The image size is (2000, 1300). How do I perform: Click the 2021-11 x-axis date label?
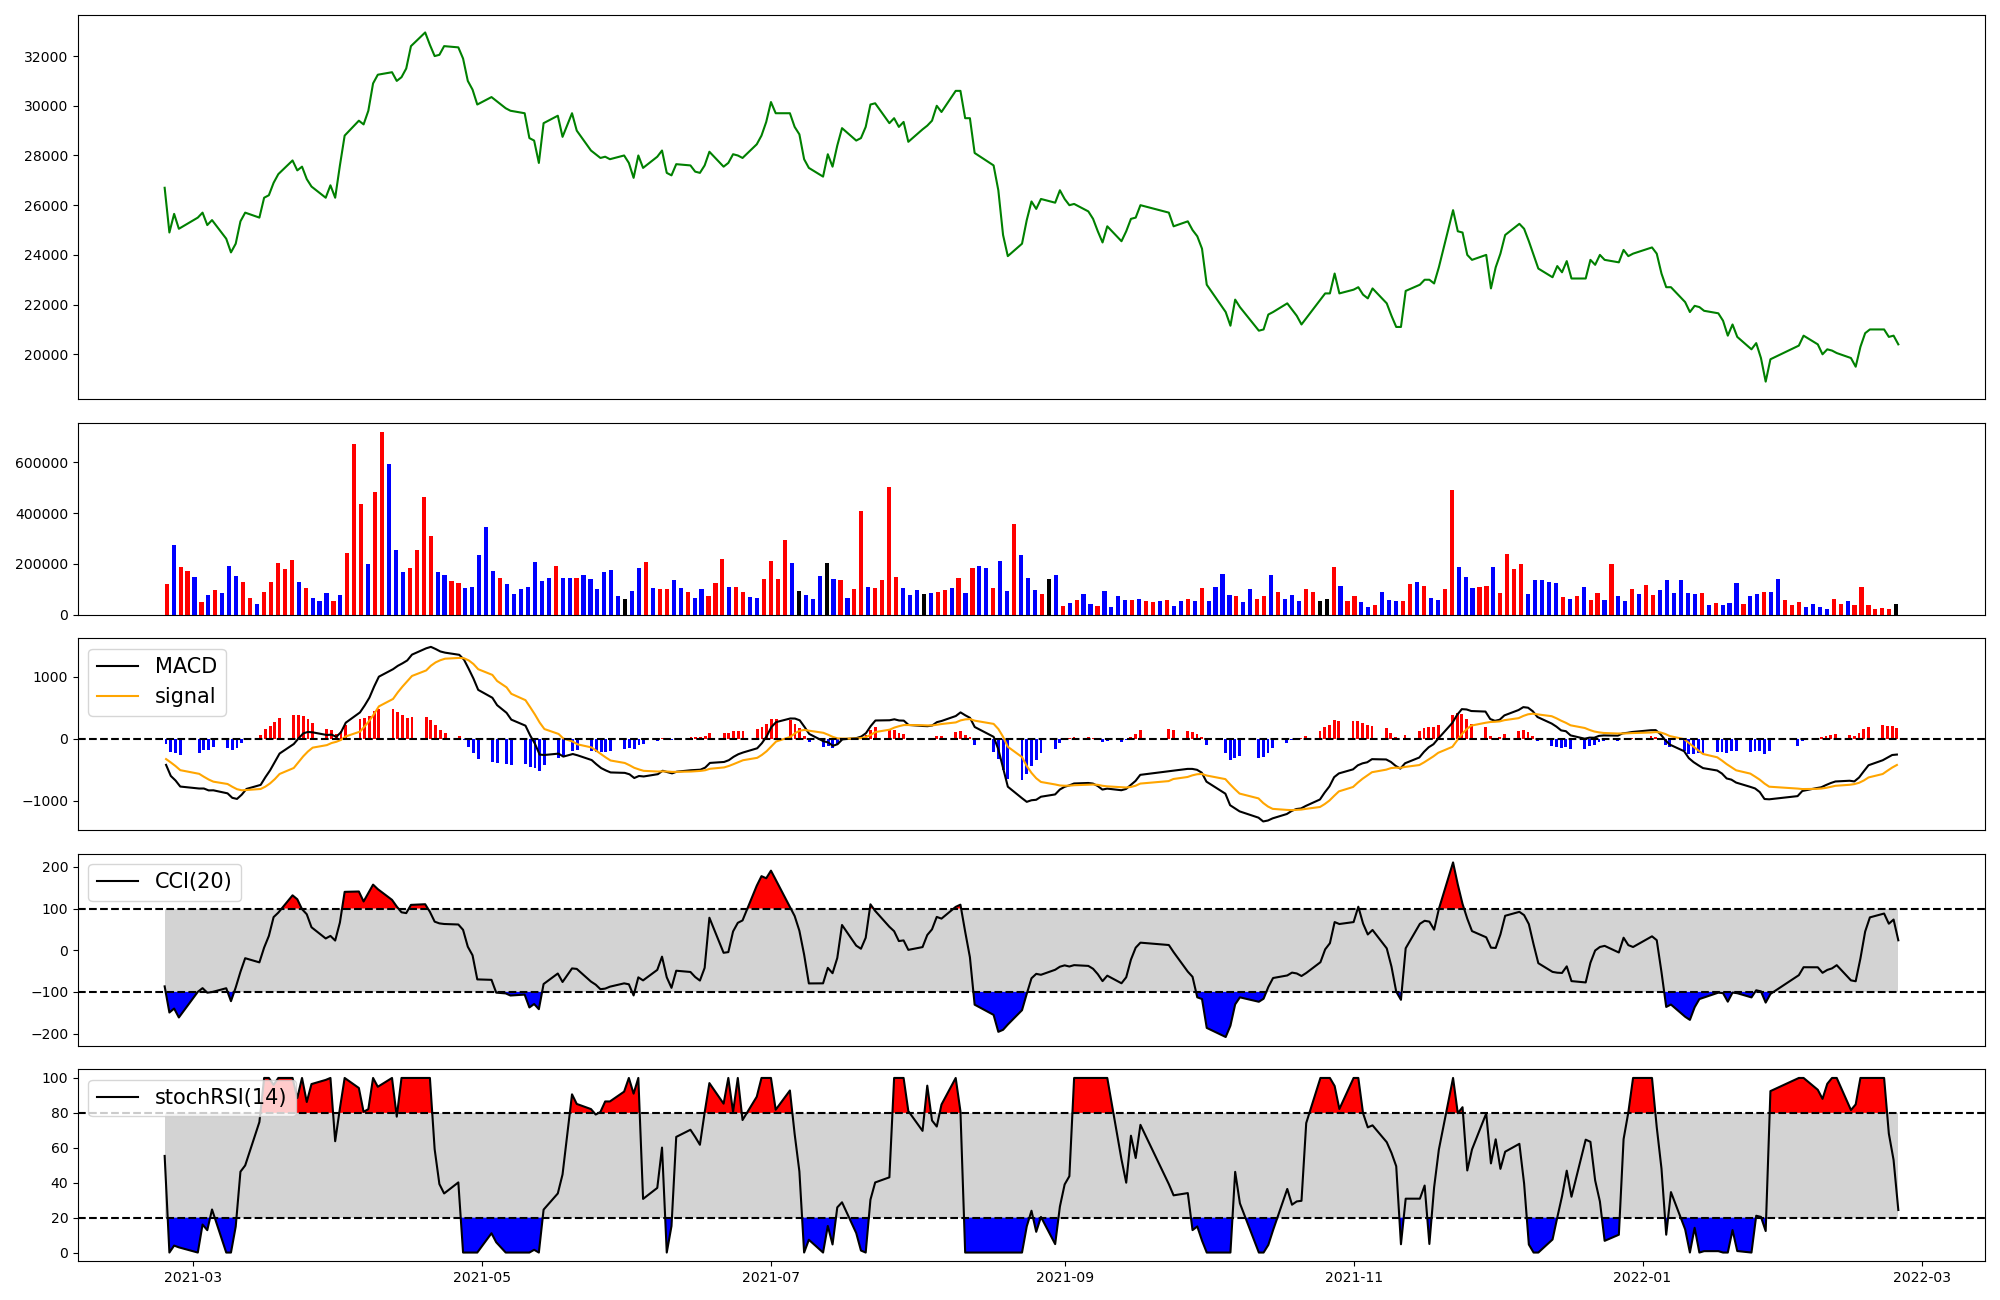pos(1354,1277)
